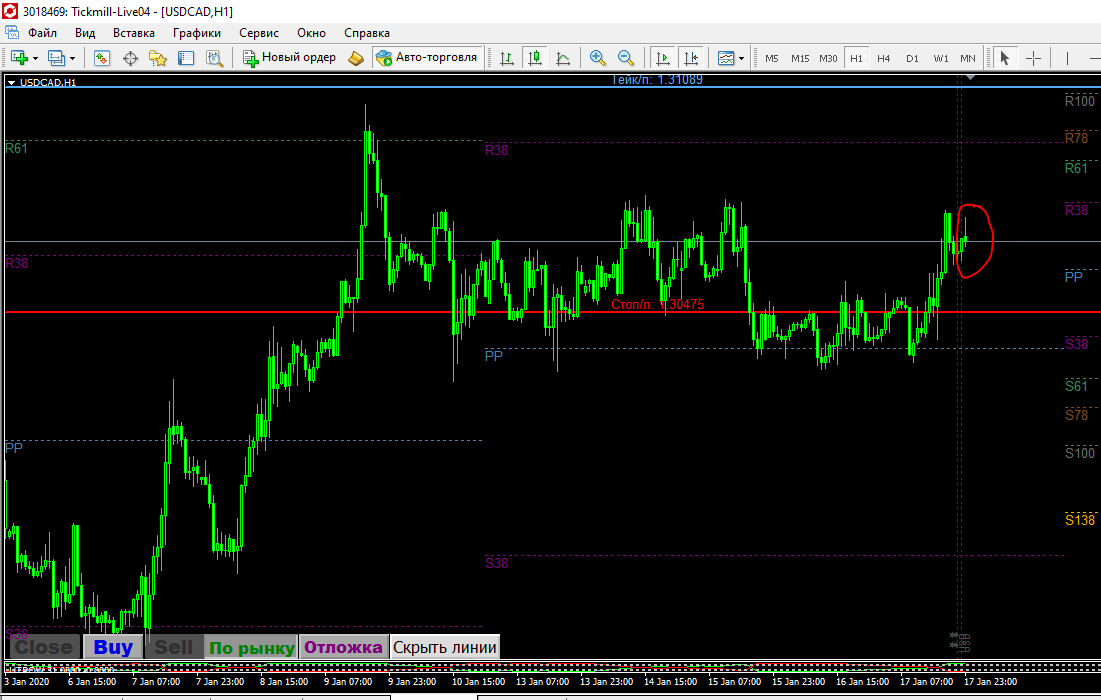Open the Вид menu
Screen dimensions: 1101x700
pos(85,33)
